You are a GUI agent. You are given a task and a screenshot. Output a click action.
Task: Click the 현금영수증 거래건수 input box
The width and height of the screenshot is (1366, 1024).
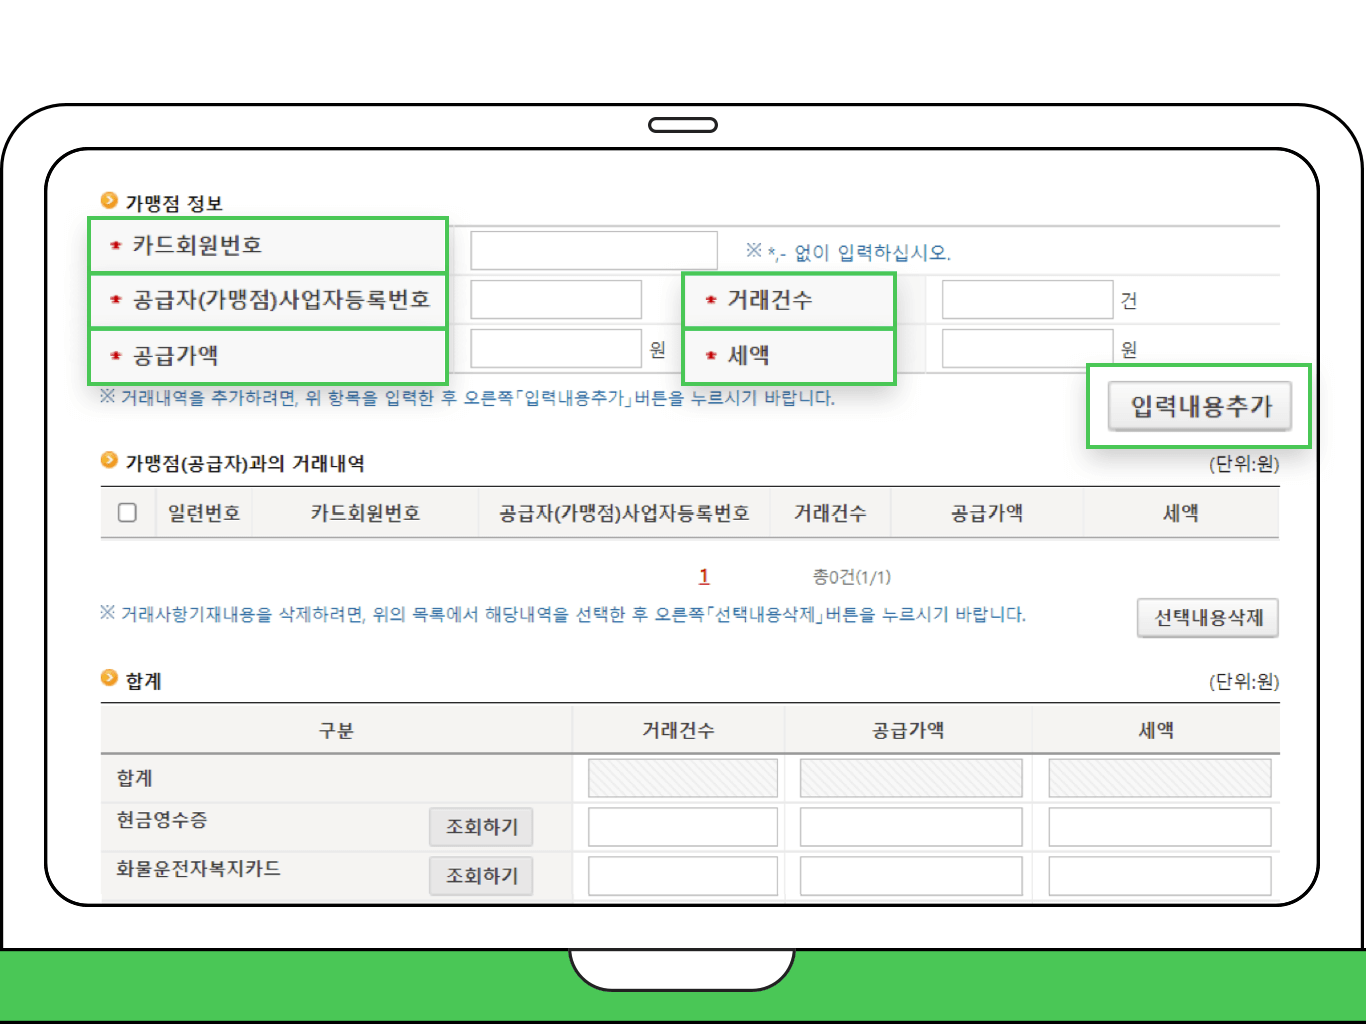pyautogui.click(x=683, y=826)
